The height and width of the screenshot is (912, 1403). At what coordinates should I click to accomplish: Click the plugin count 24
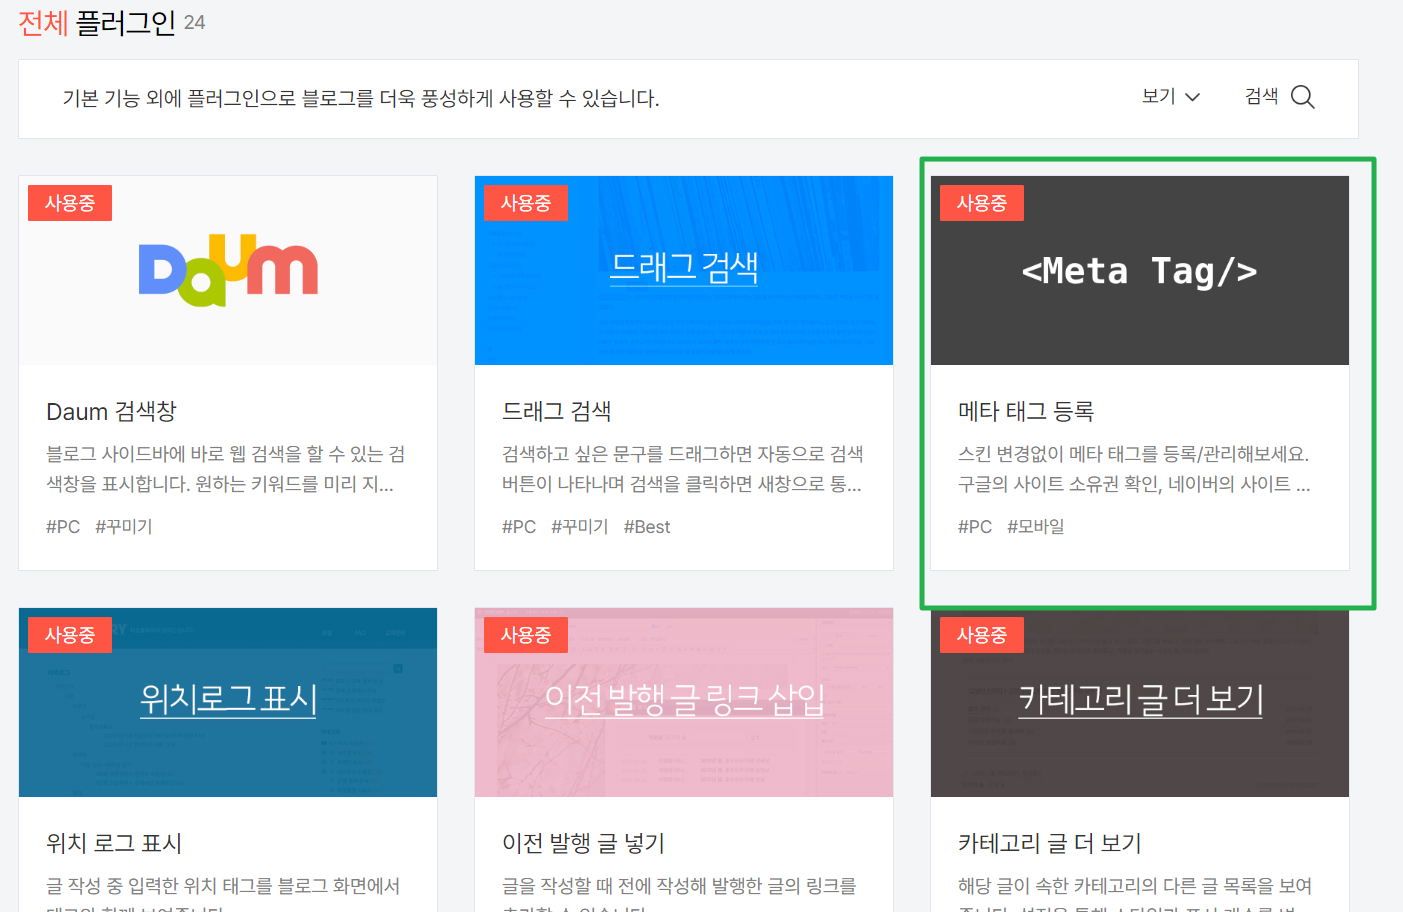point(195,23)
